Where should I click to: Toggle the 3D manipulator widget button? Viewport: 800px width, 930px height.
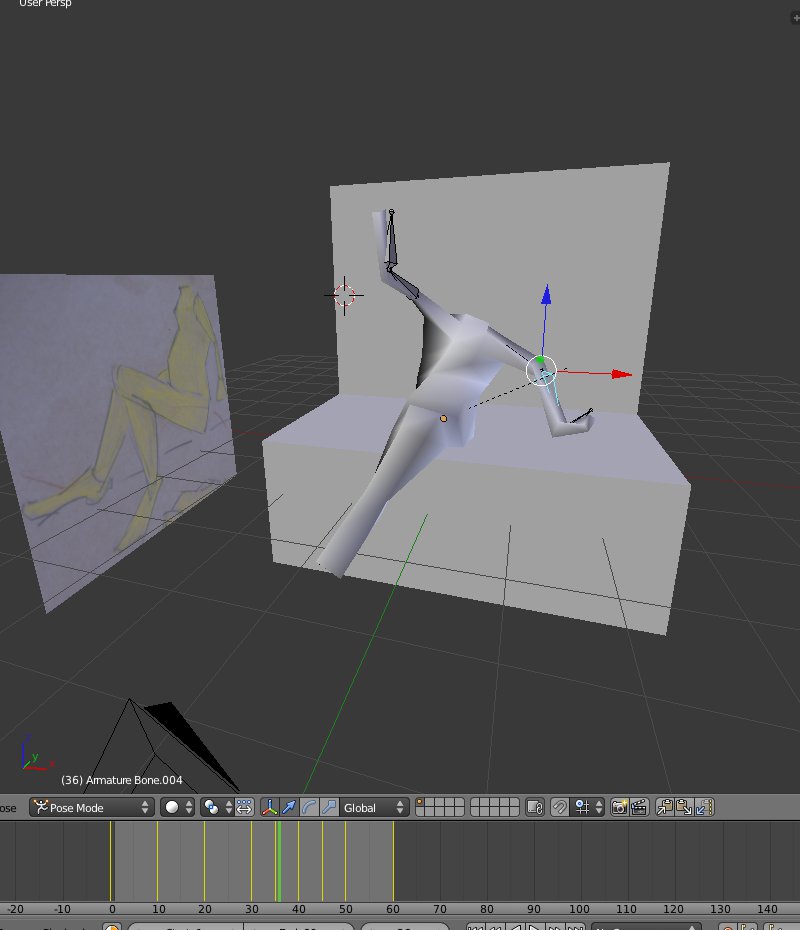click(270, 807)
